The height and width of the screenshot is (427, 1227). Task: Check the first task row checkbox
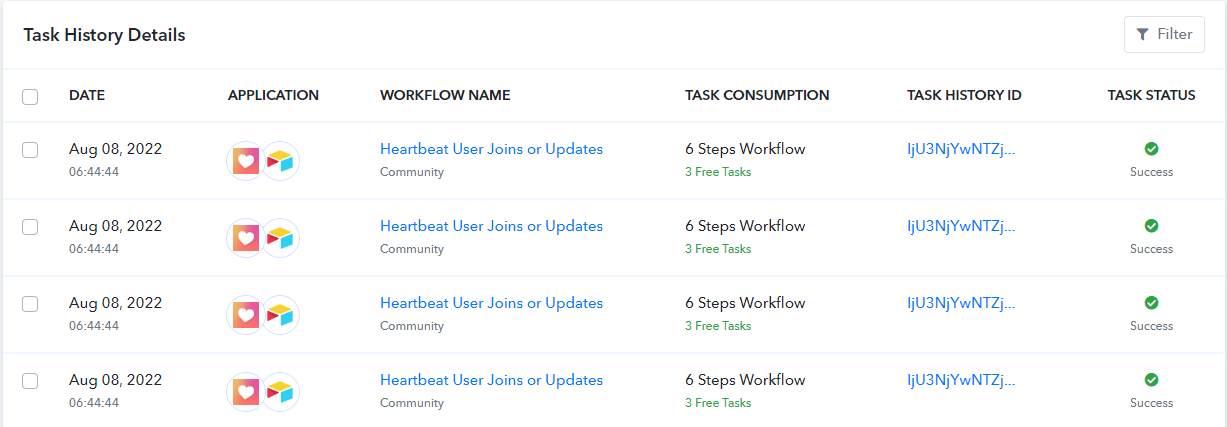pyautogui.click(x=30, y=150)
